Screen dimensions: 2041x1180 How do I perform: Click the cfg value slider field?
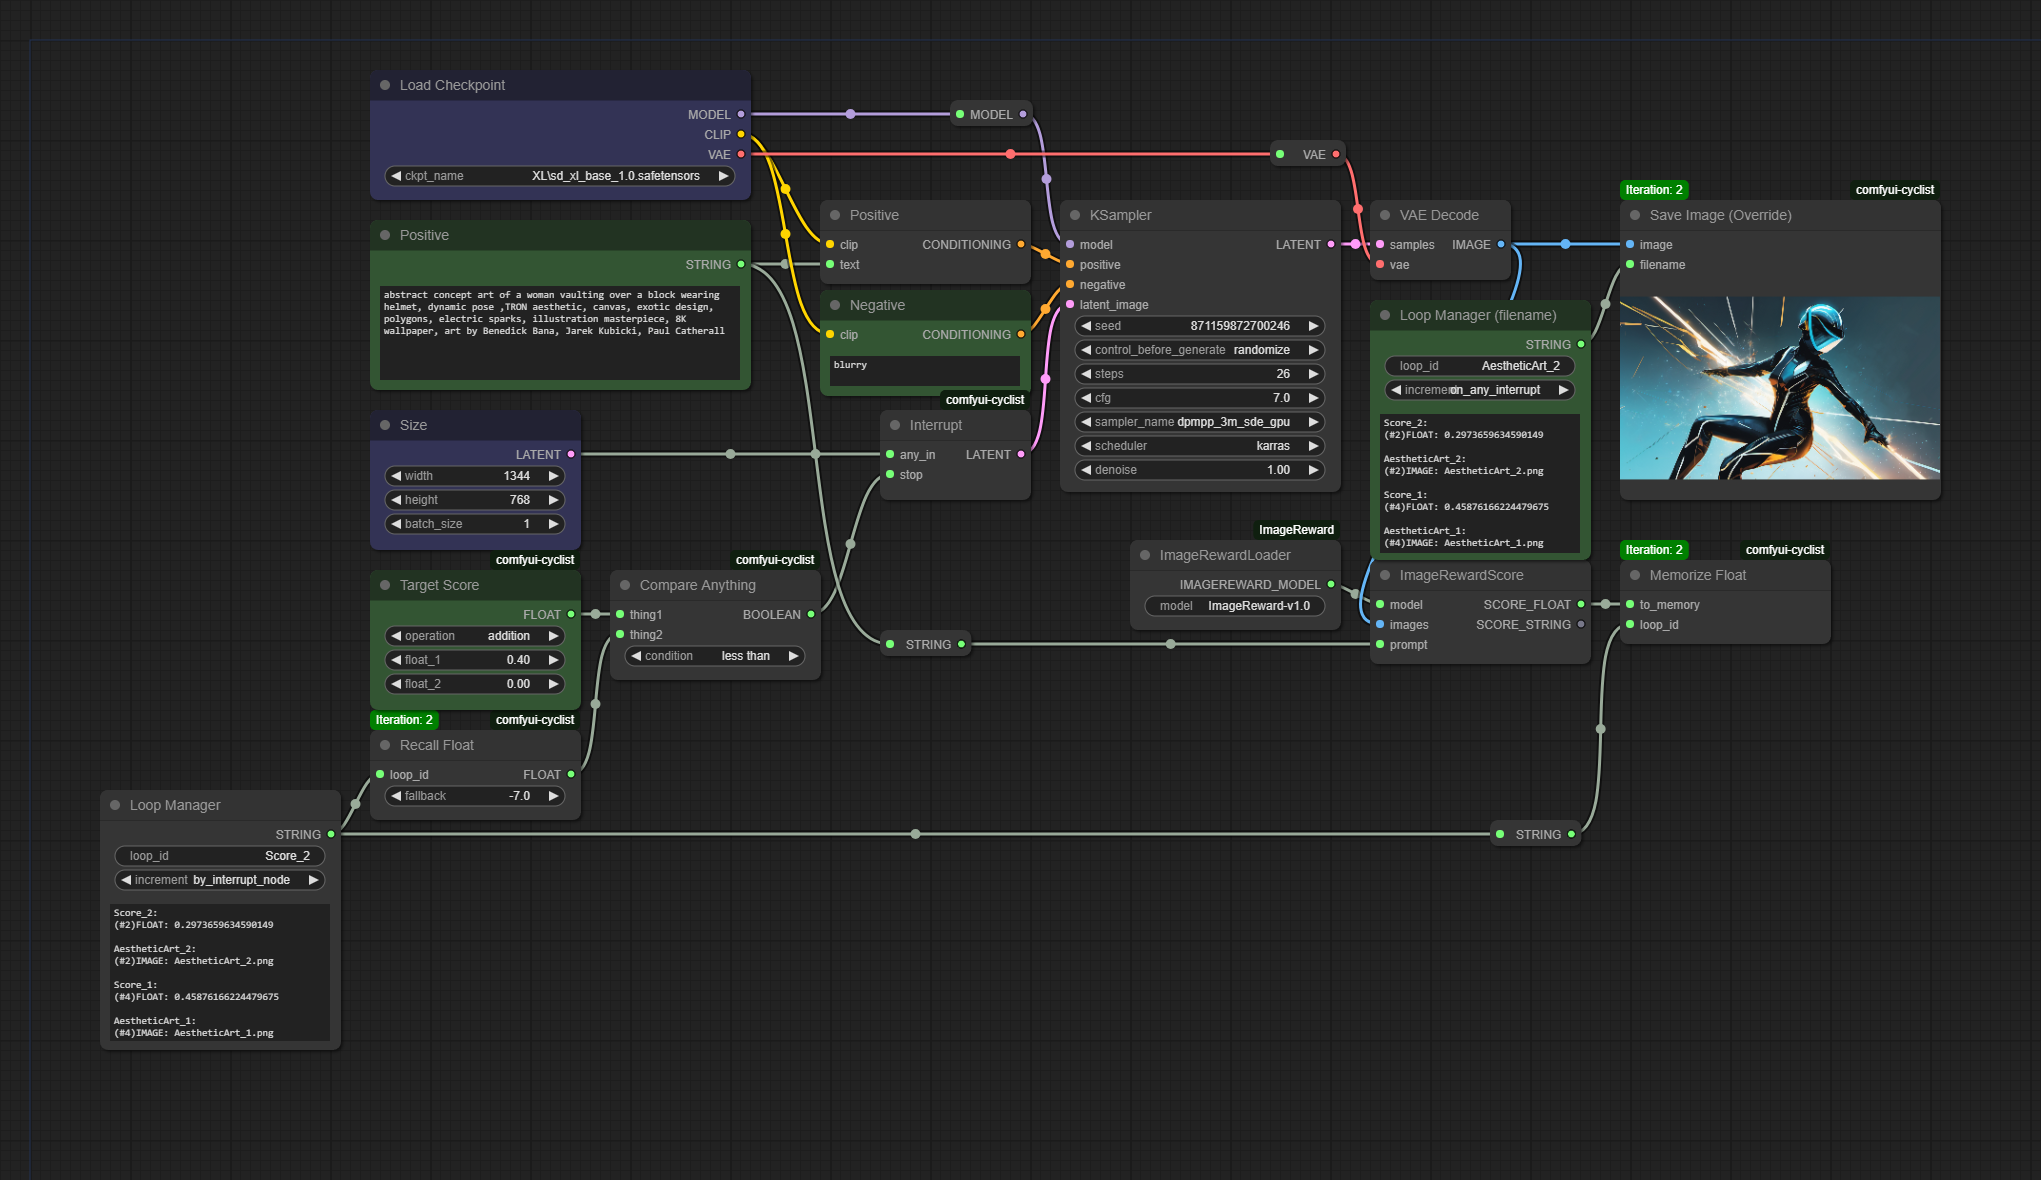click(1200, 398)
